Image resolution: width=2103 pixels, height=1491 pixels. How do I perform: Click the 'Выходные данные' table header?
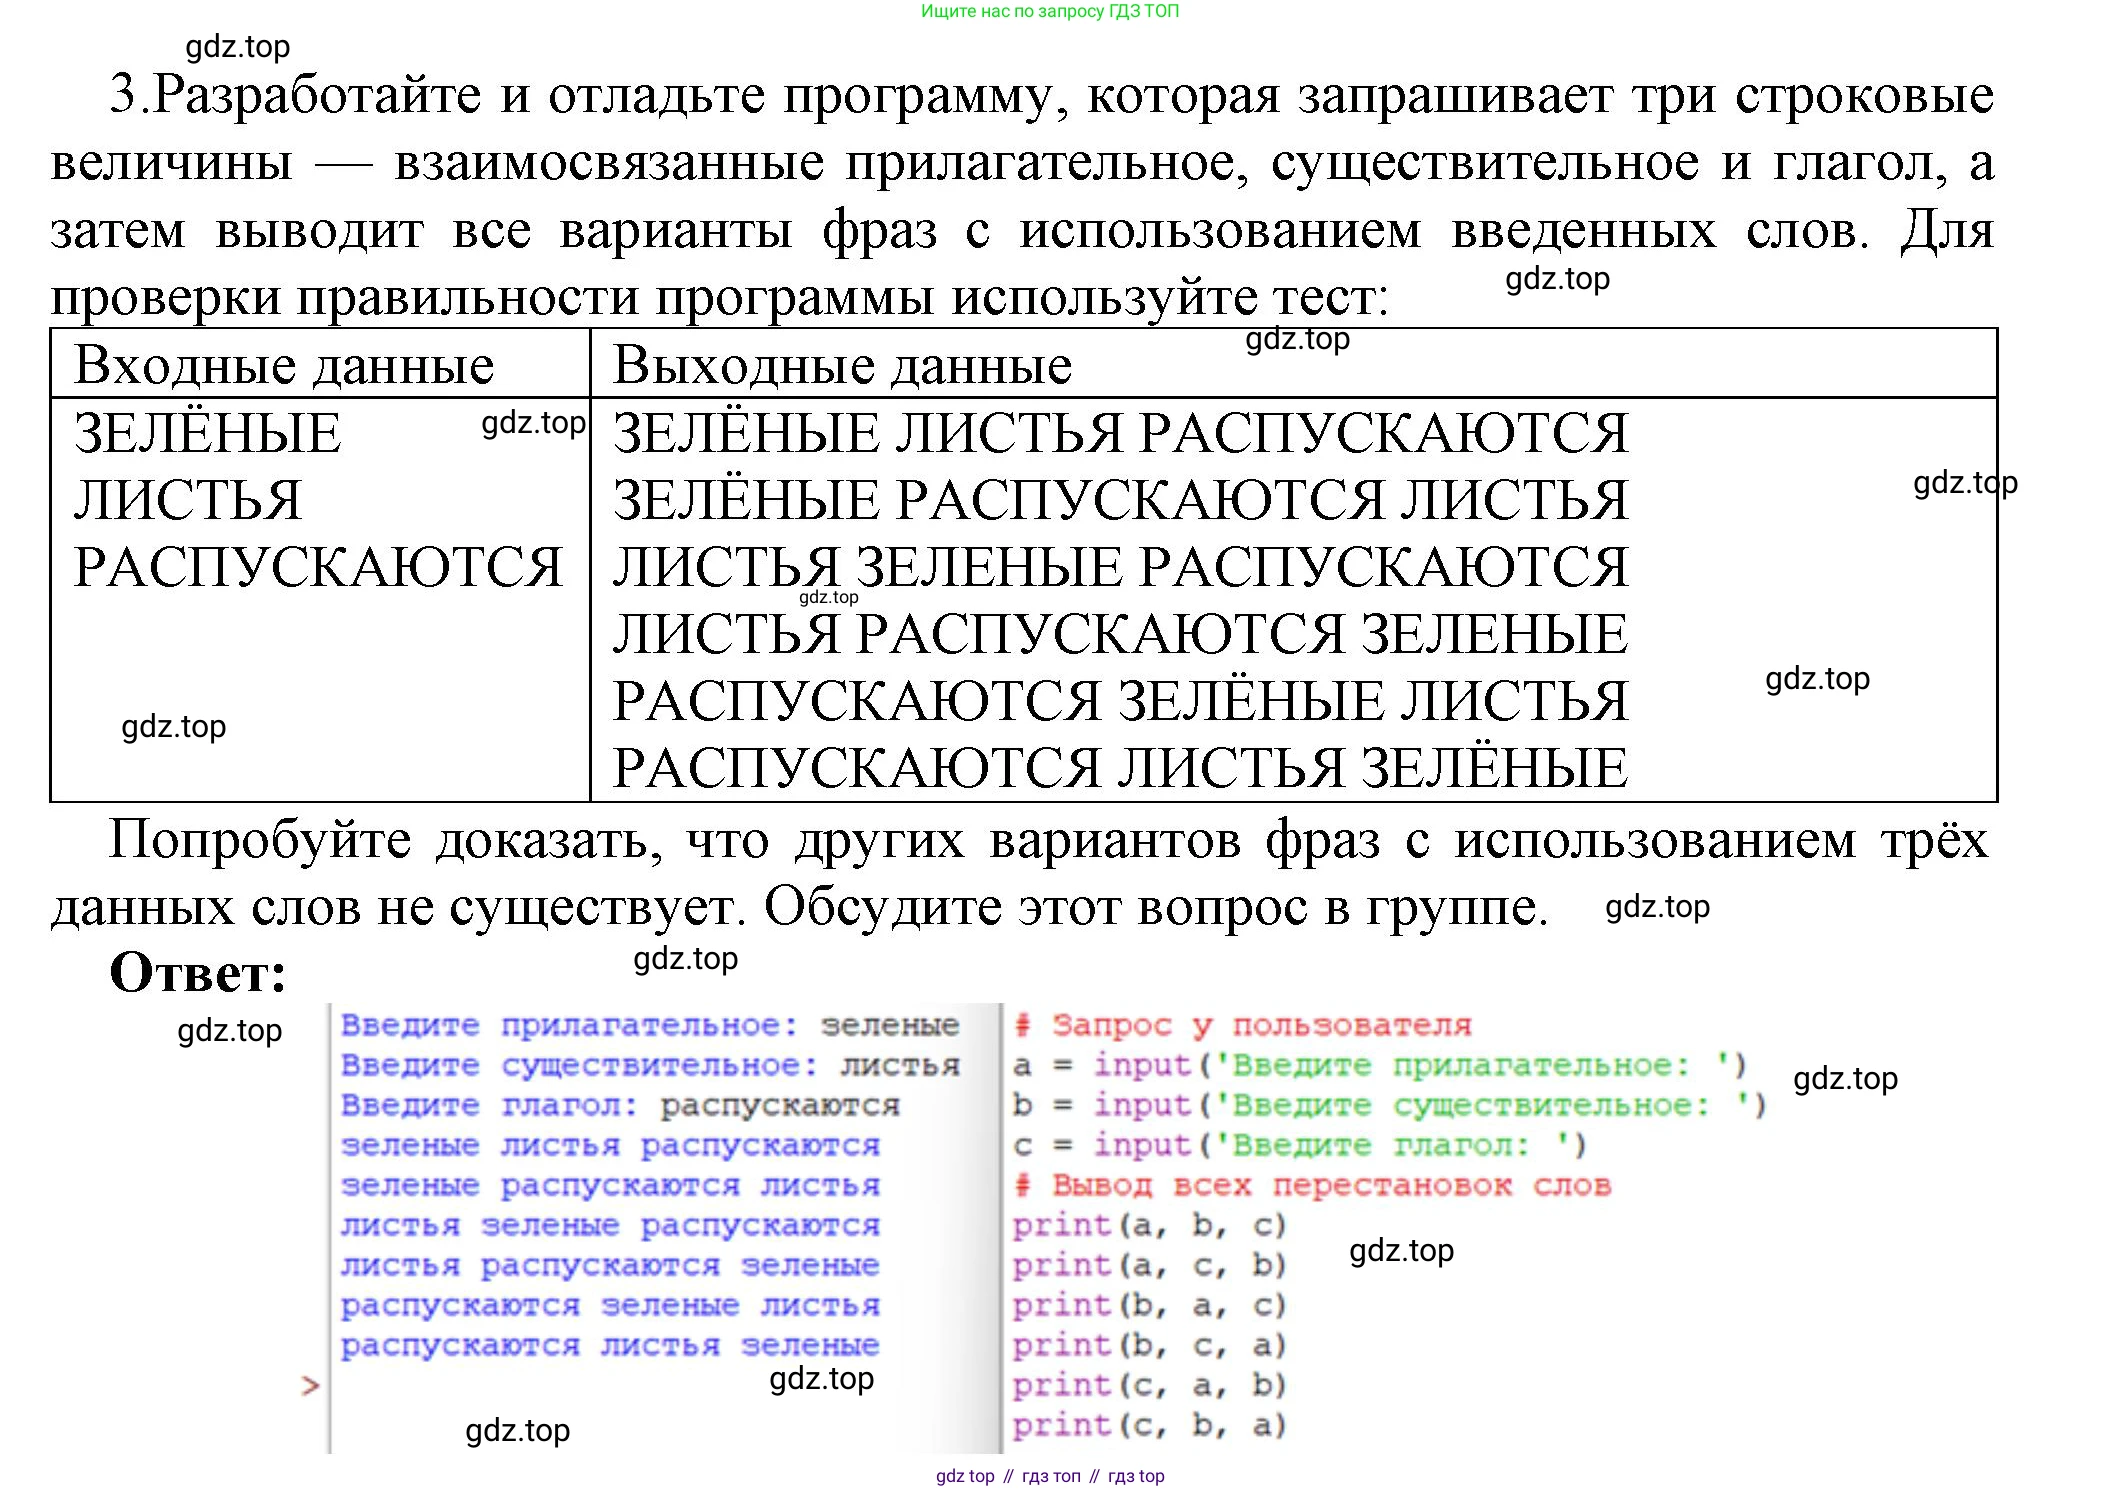pyautogui.click(x=842, y=365)
